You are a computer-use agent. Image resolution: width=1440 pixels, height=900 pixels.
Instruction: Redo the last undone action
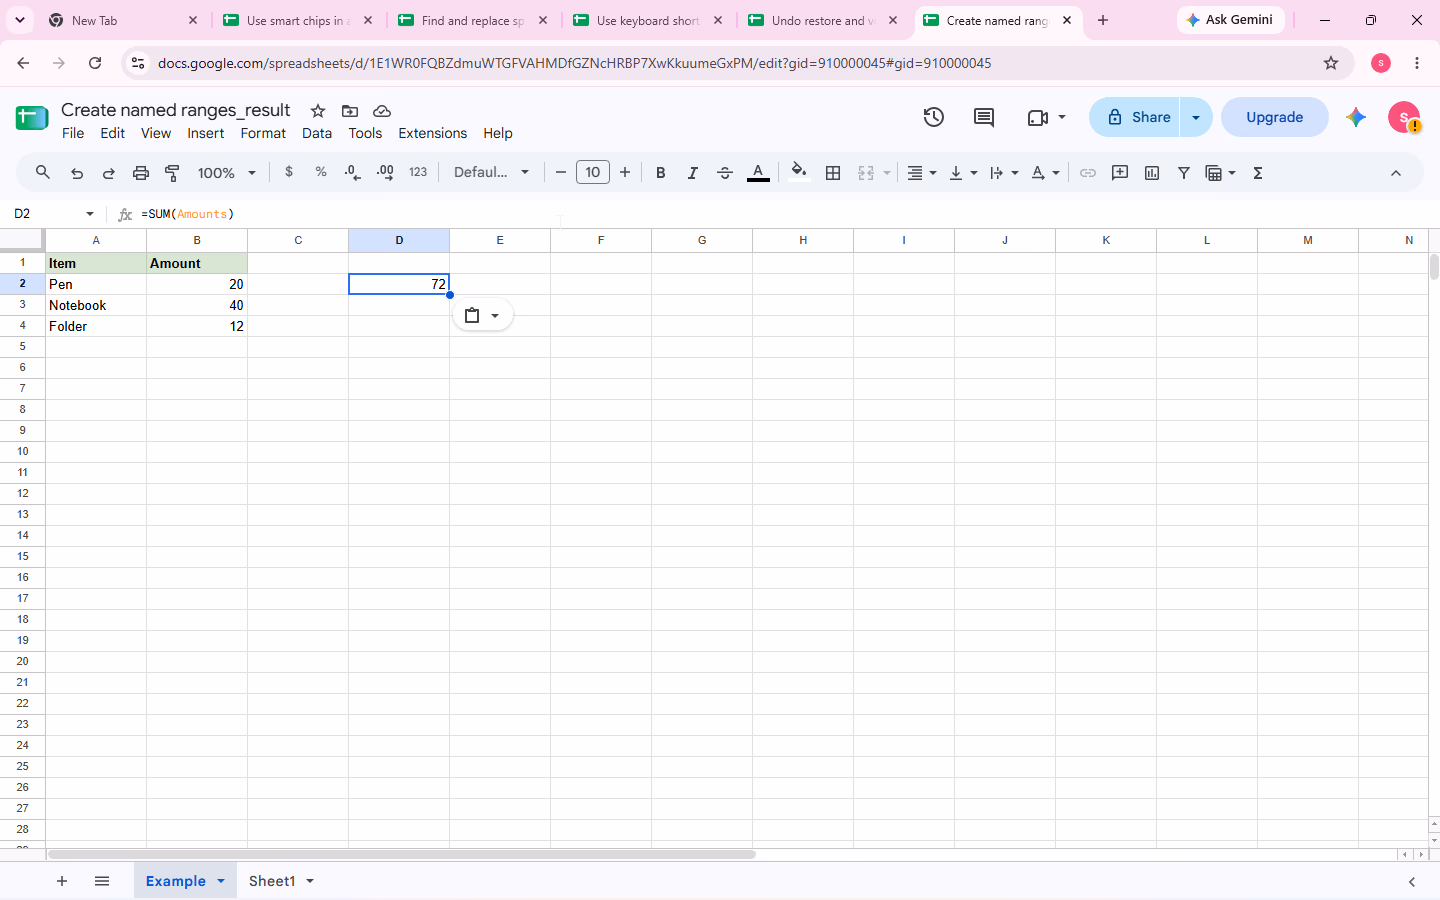tap(109, 173)
